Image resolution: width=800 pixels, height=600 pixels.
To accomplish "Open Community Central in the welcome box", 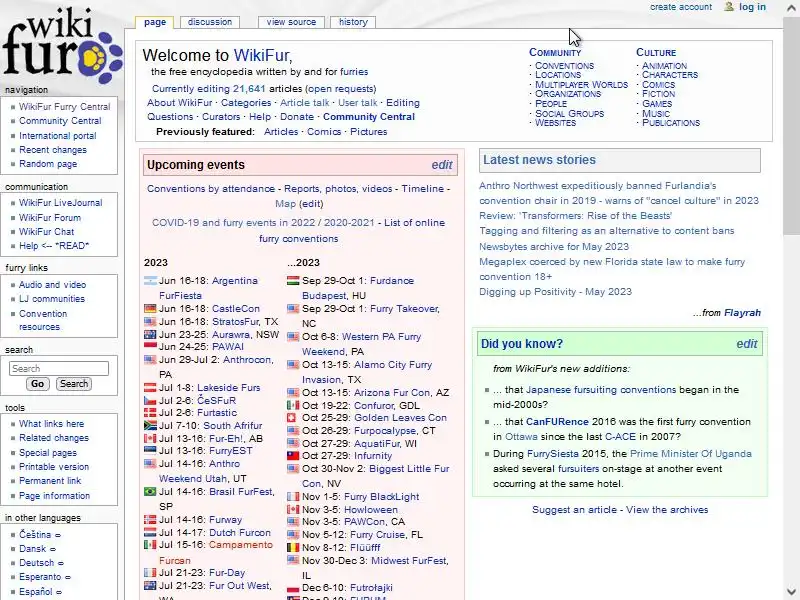I will pos(368,117).
